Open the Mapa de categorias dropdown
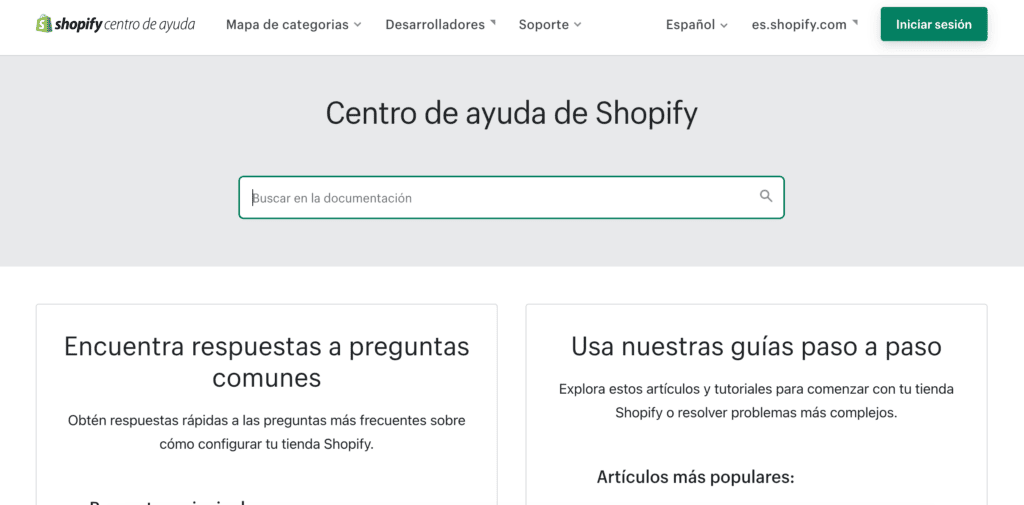The height and width of the screenshot is (505, 1024). point(293,25)
